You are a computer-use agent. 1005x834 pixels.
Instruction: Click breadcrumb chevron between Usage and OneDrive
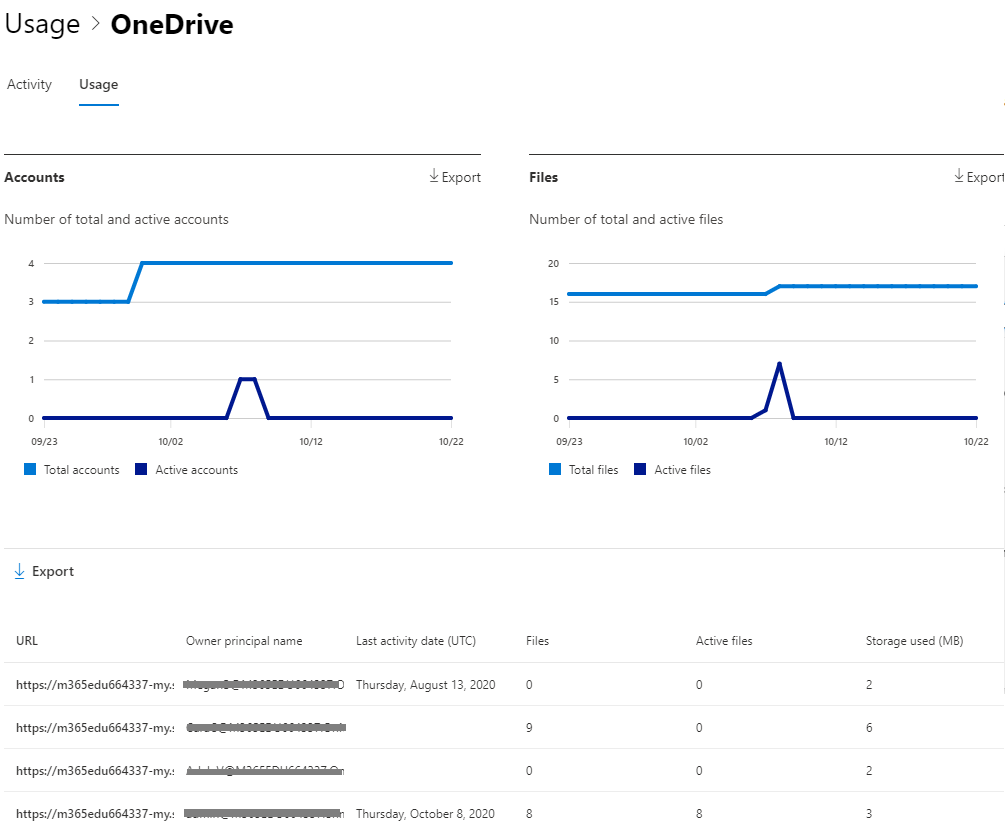96,24
